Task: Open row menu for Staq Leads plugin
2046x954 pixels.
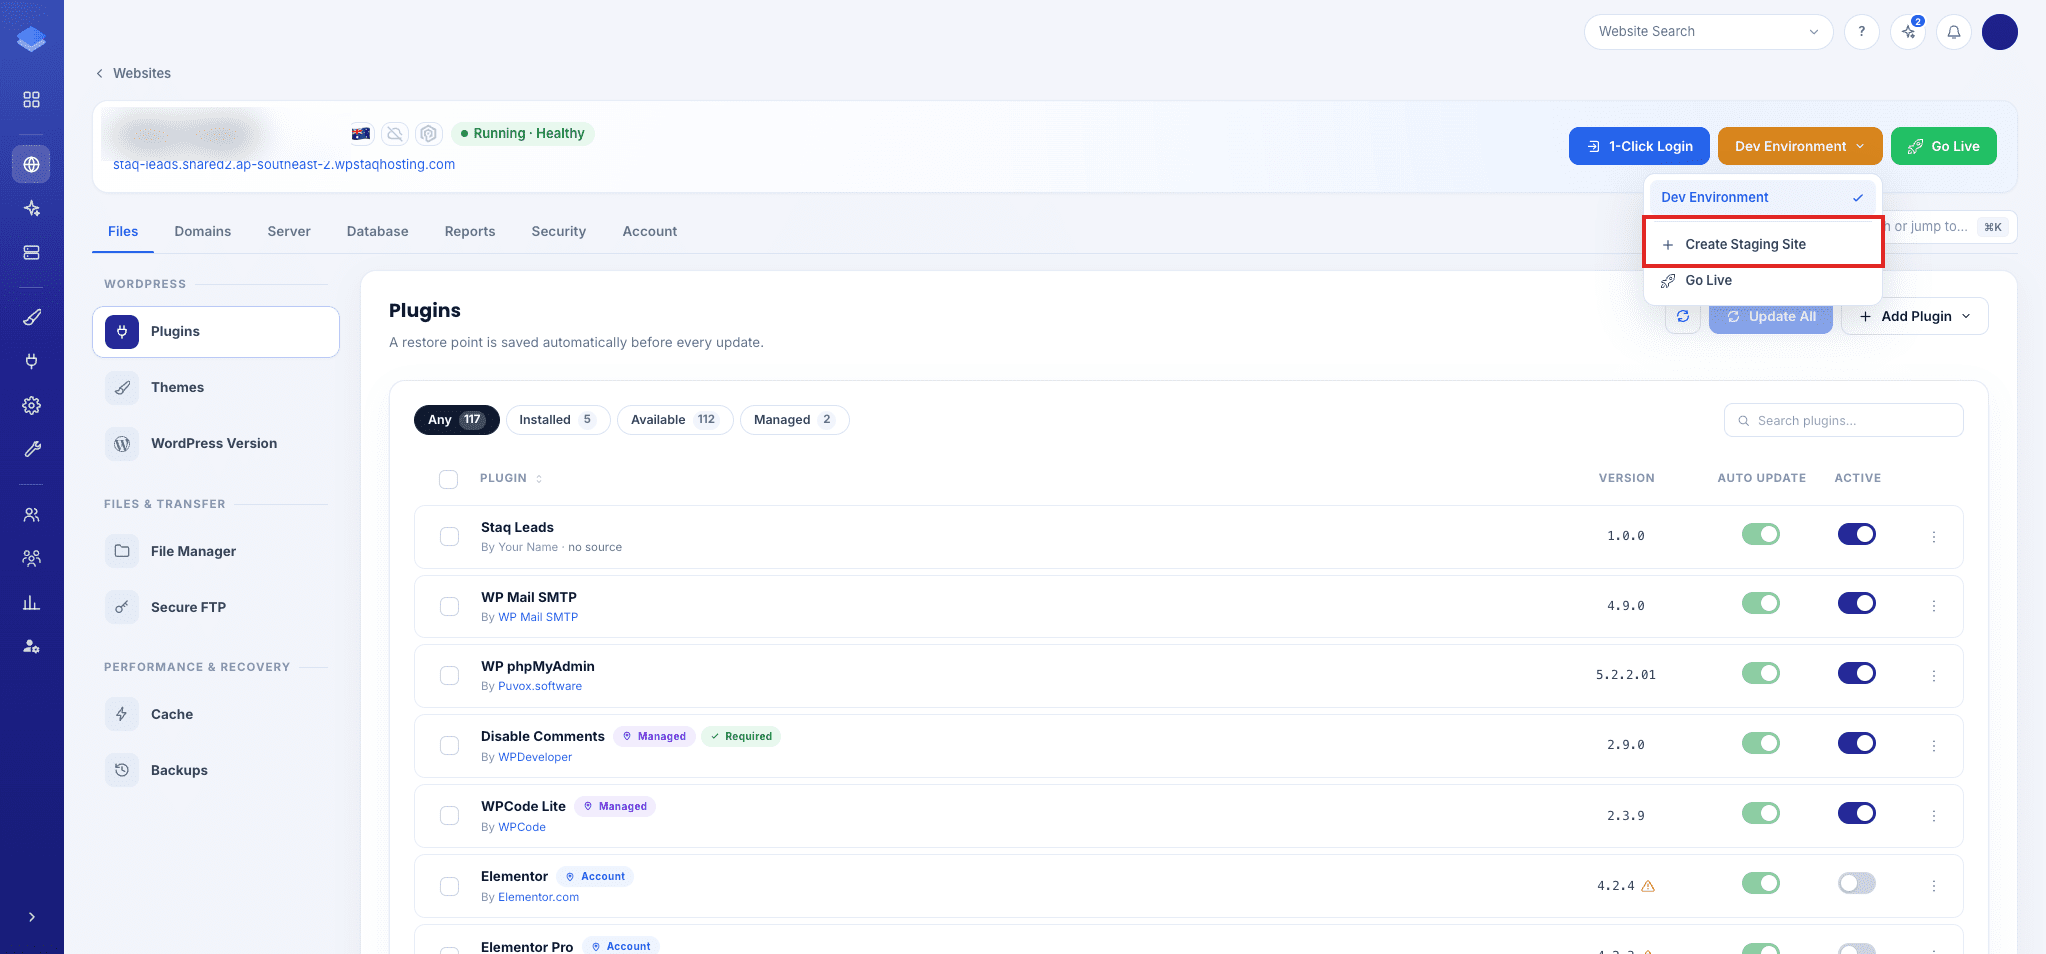Action: point(1934,537)
